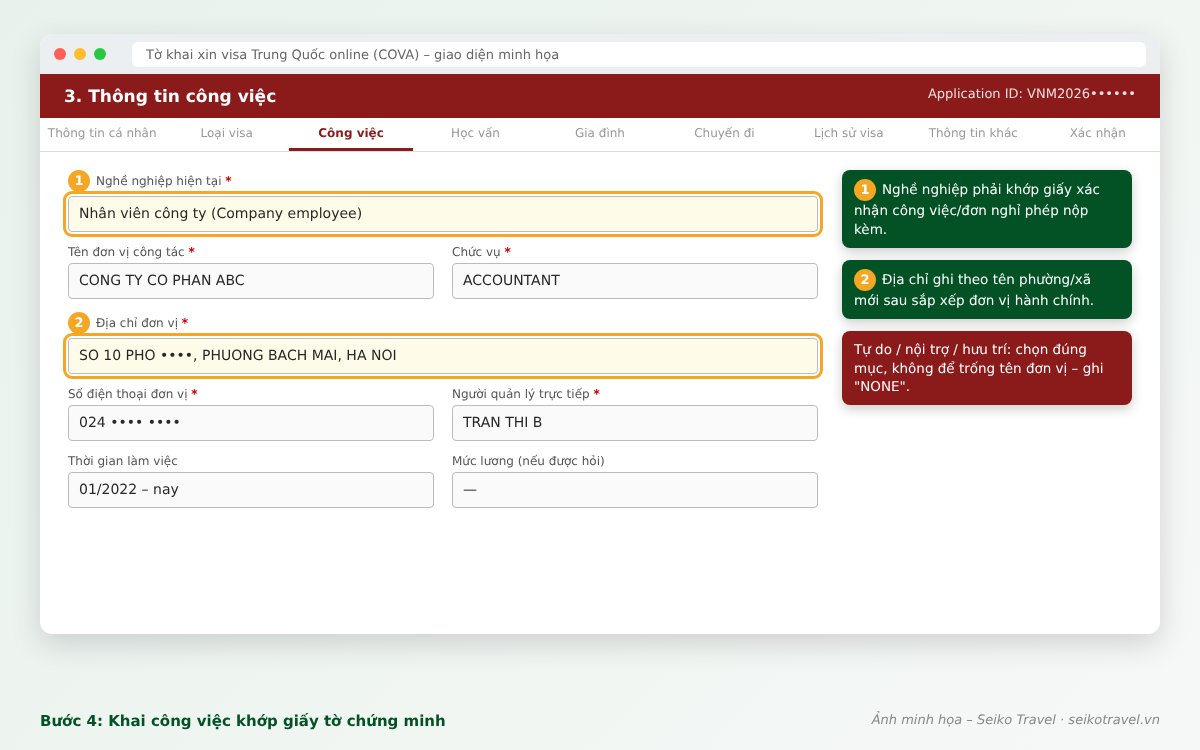Click the Chức vụ field with ACCOUNTANT
The height and width of the screenshot is (750, 1200).
[x=635, y=281]
